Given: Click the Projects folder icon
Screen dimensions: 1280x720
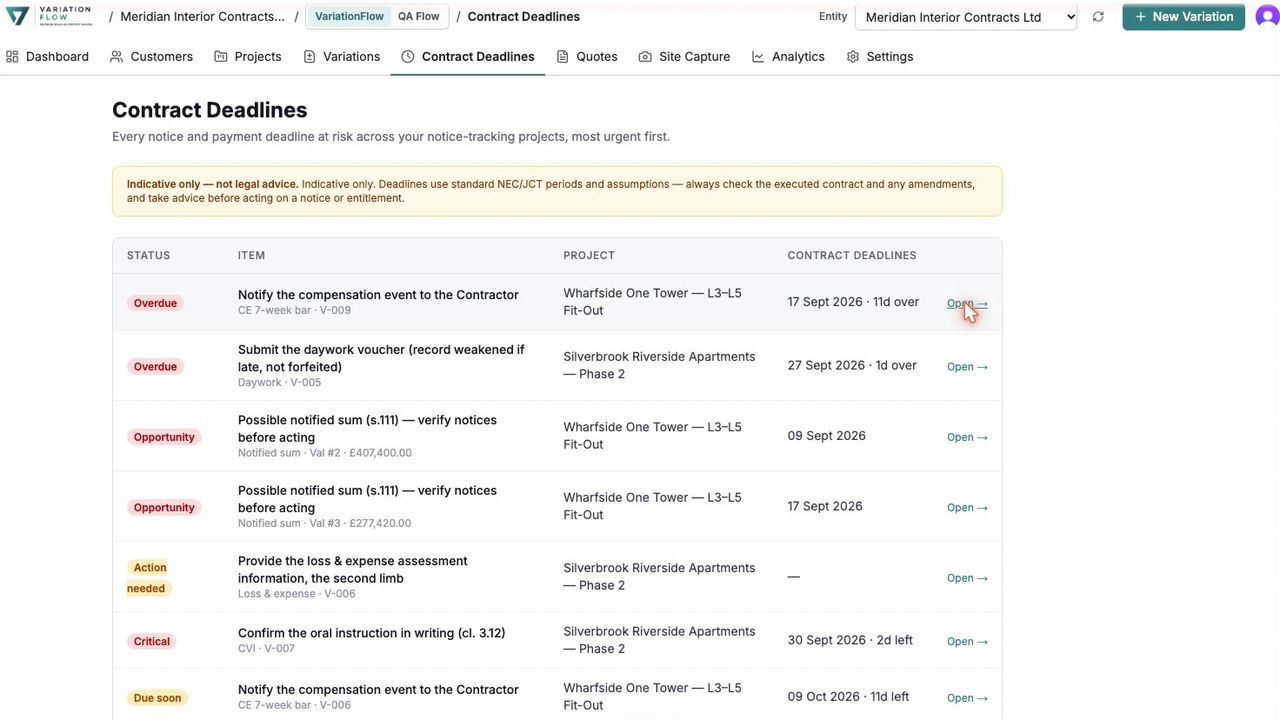Looking at the screenshot, I should point(221,57).
